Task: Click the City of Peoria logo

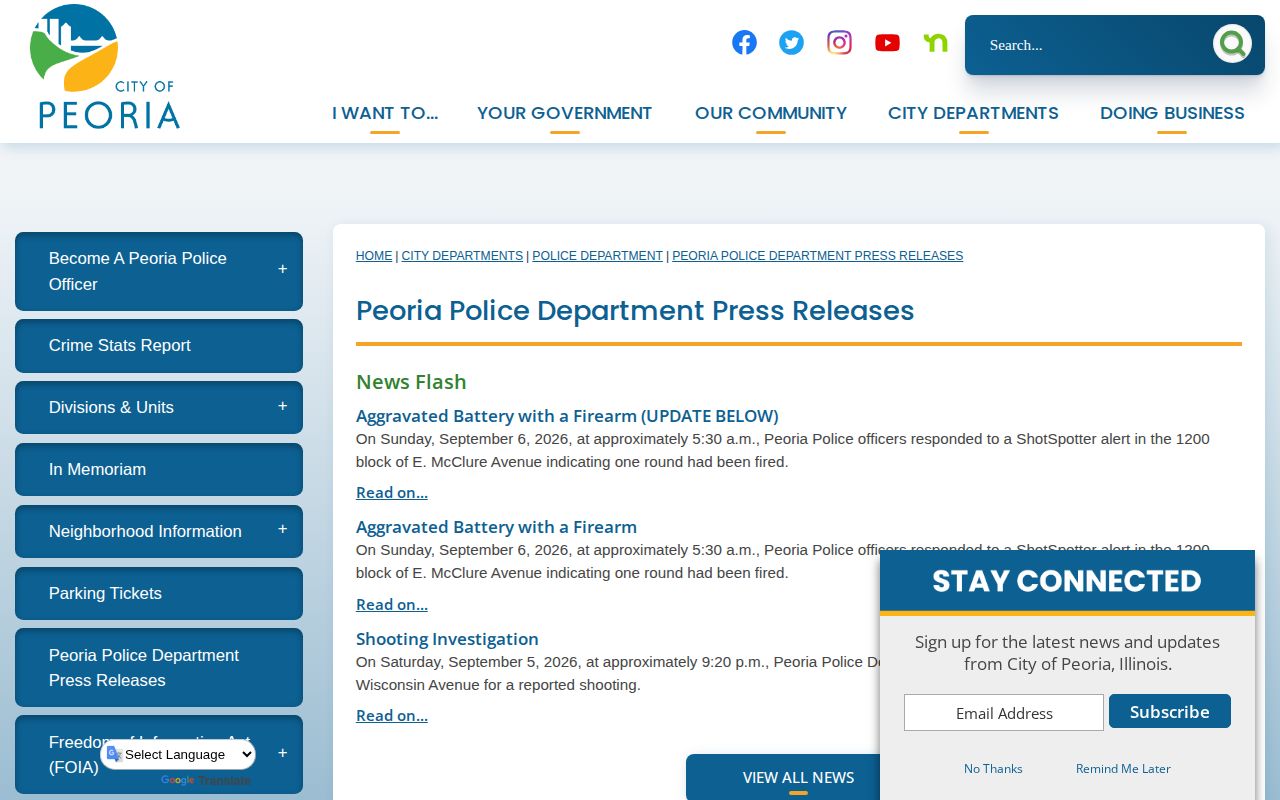Action: pos(105,67)
